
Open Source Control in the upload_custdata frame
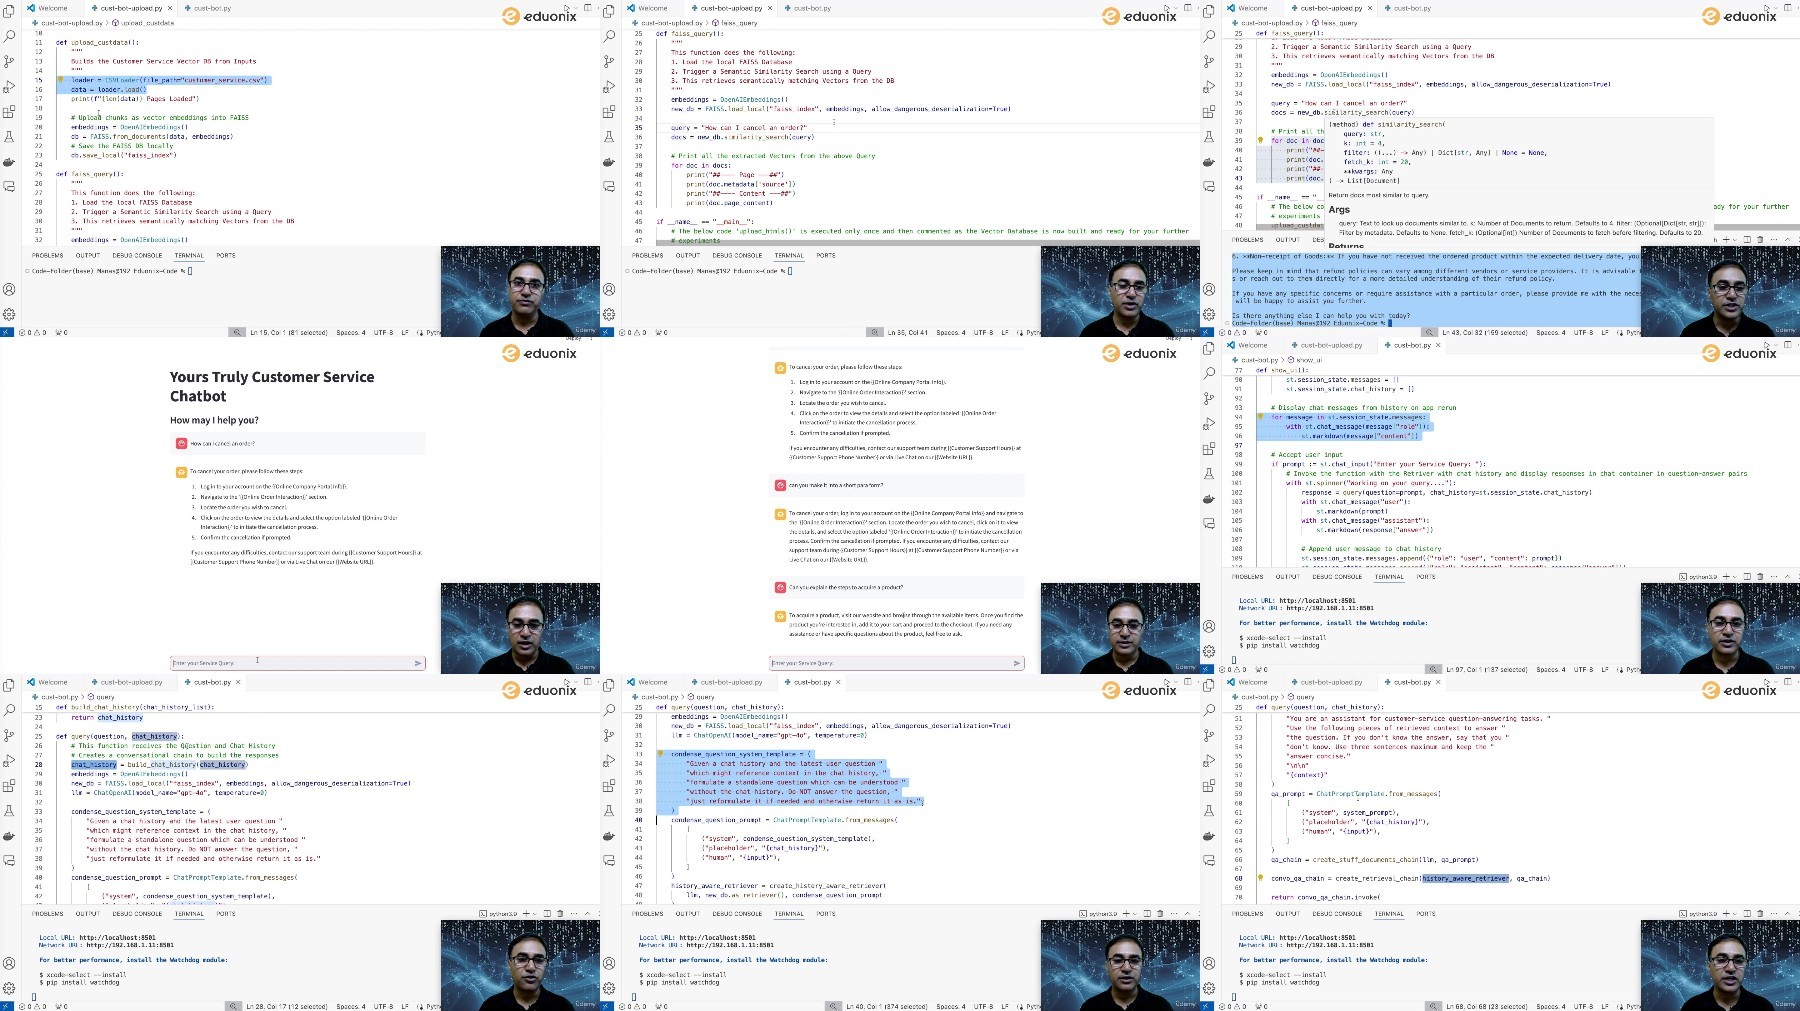[9, 61]
